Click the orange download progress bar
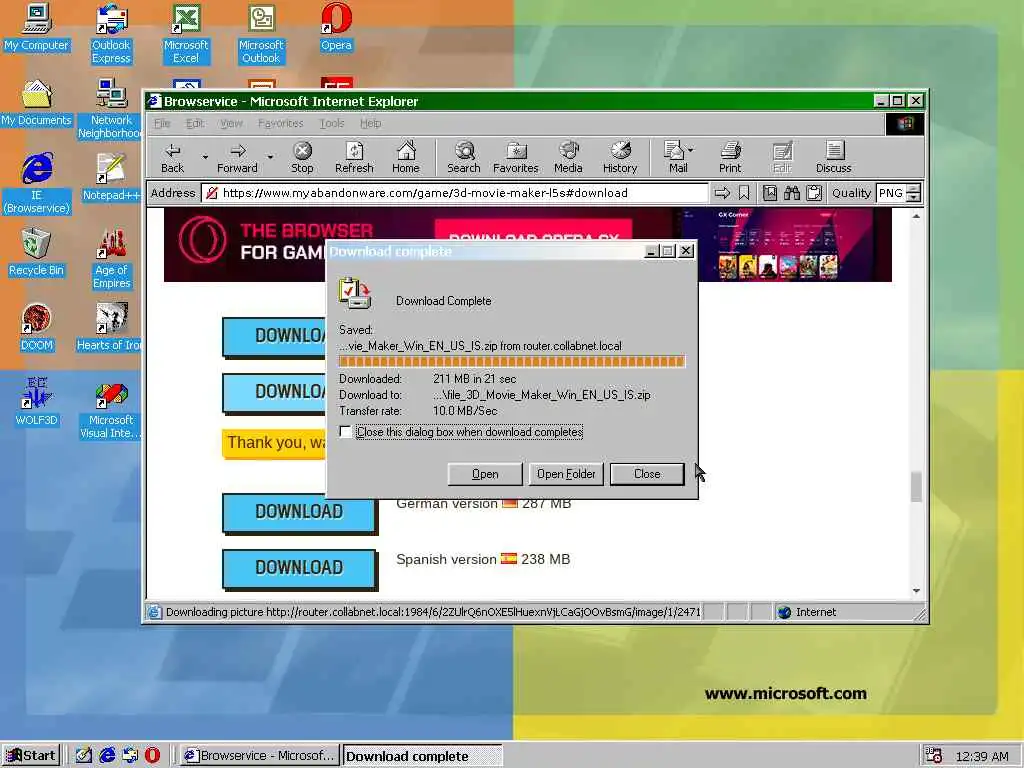This screenshot has width=1024, height=768. tap(511, 362)
